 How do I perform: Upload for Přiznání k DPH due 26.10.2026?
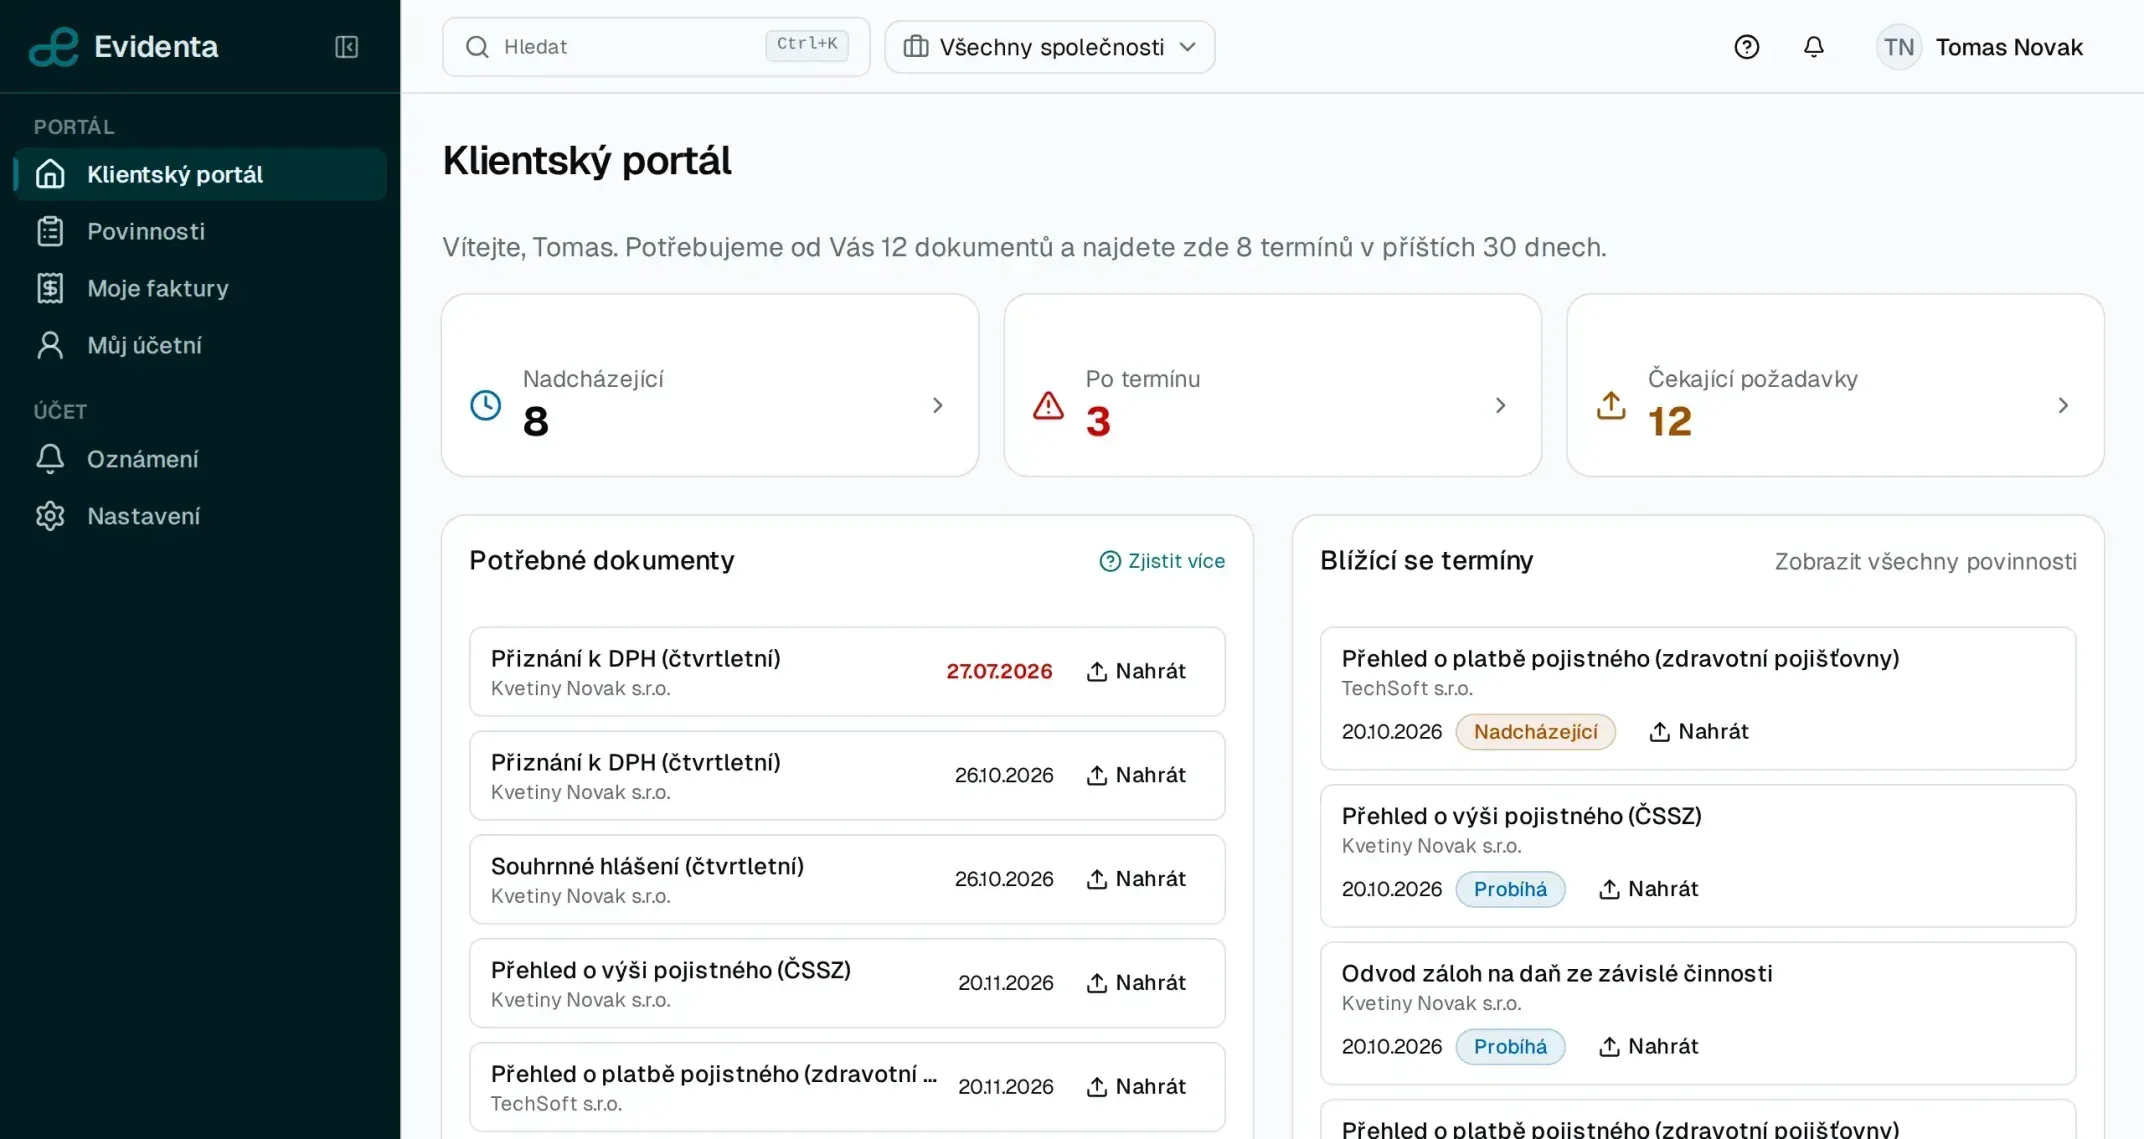point(1136,775)
